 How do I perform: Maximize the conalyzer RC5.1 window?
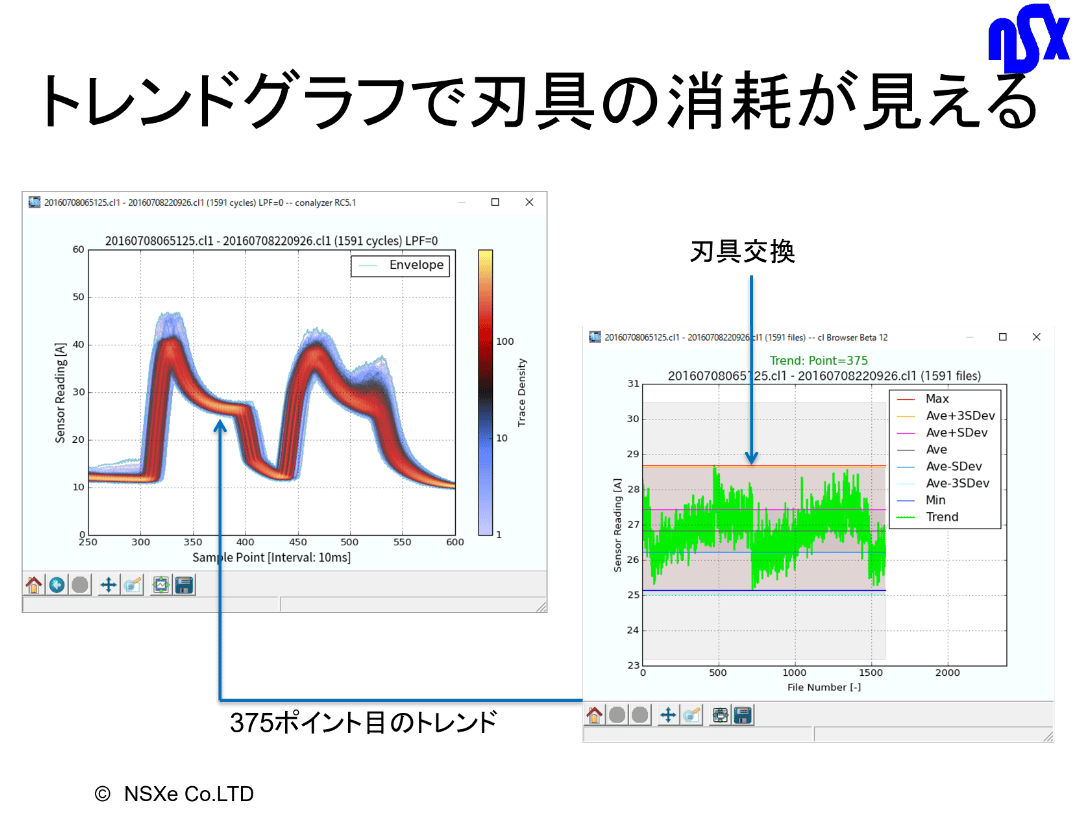495,202
